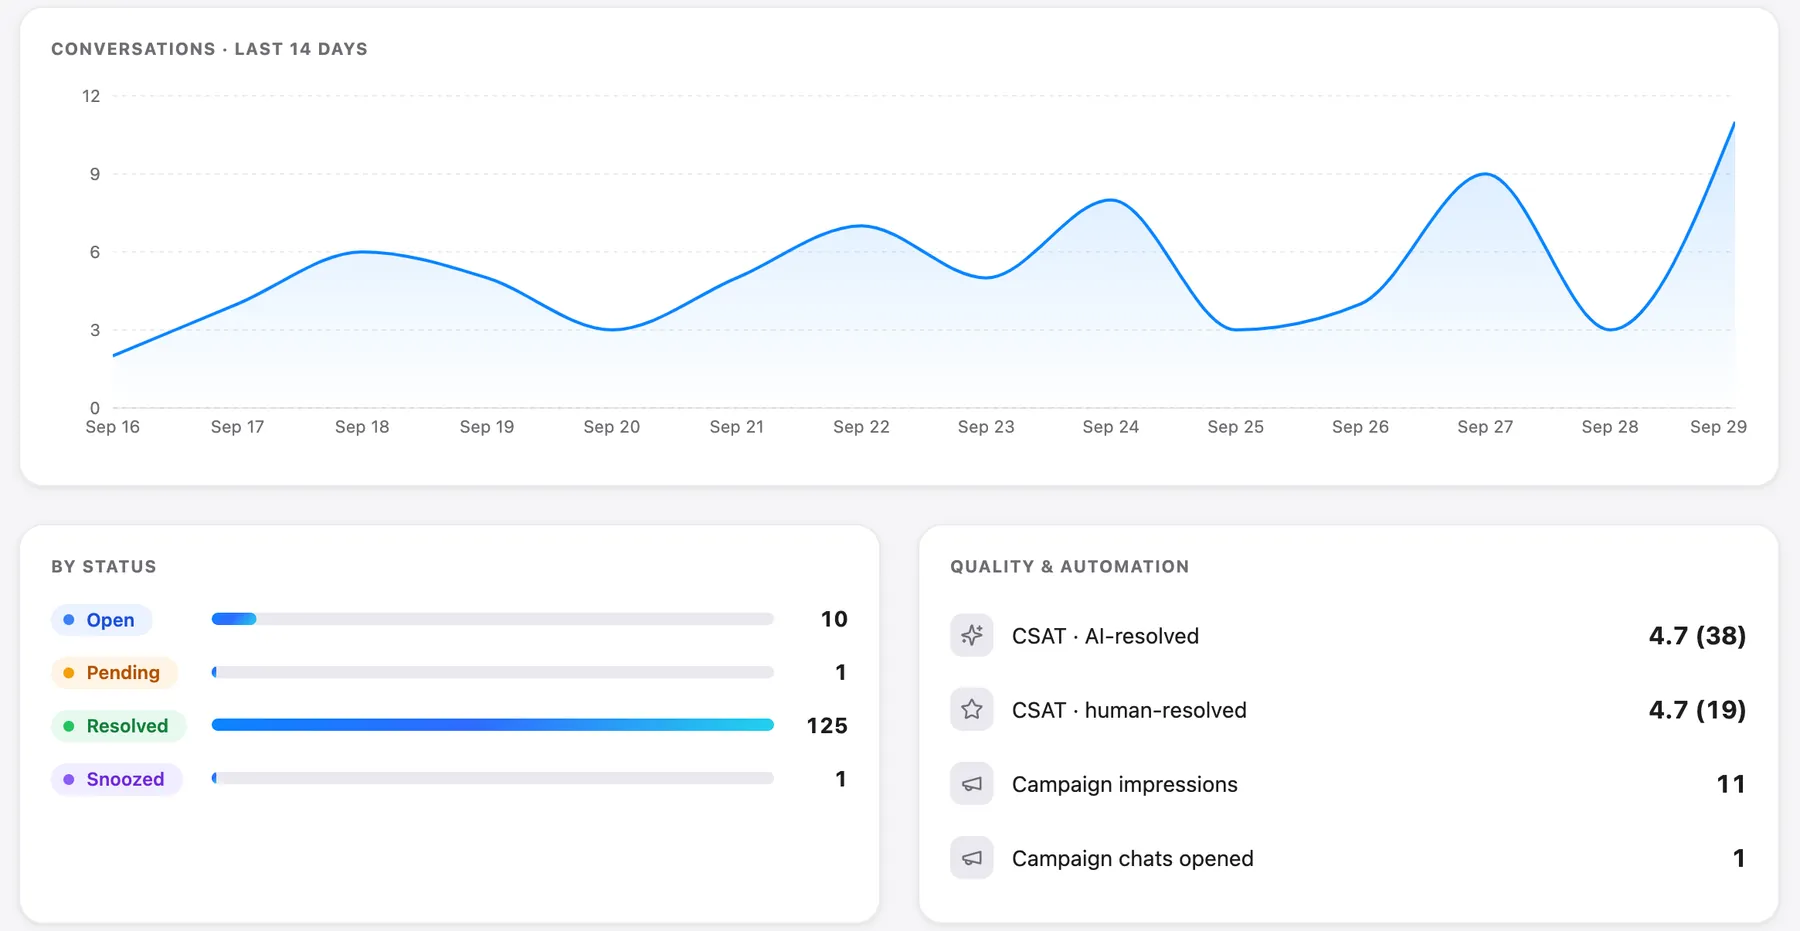Select the Resolved status pill
This screenshot has height=931, width=1800.
coord(118,726)
